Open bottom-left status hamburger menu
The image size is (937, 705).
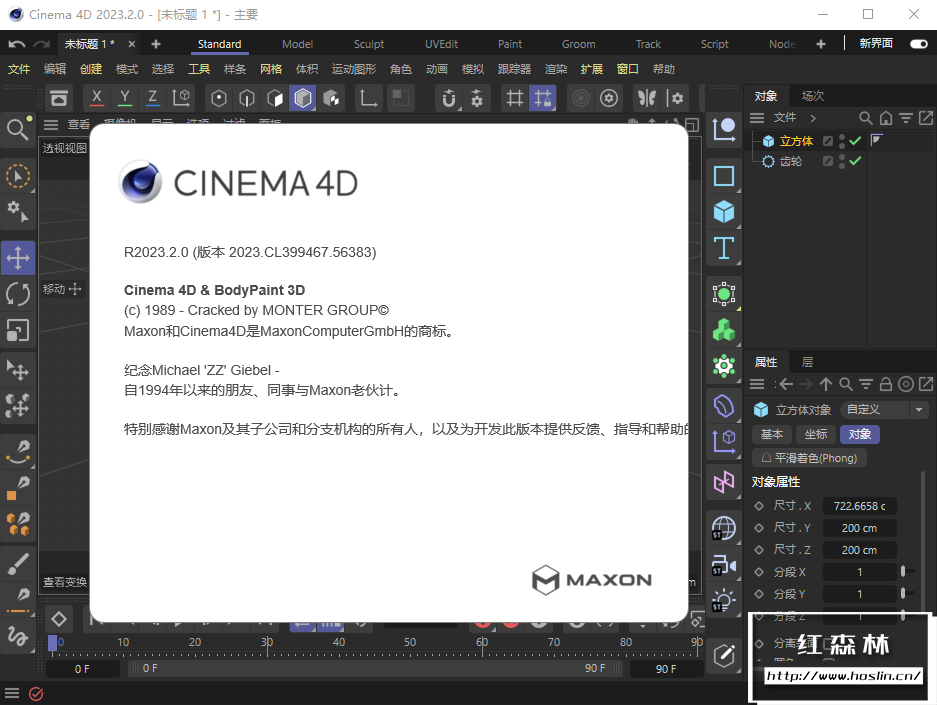pyautogui.click(x=12, y=693)
